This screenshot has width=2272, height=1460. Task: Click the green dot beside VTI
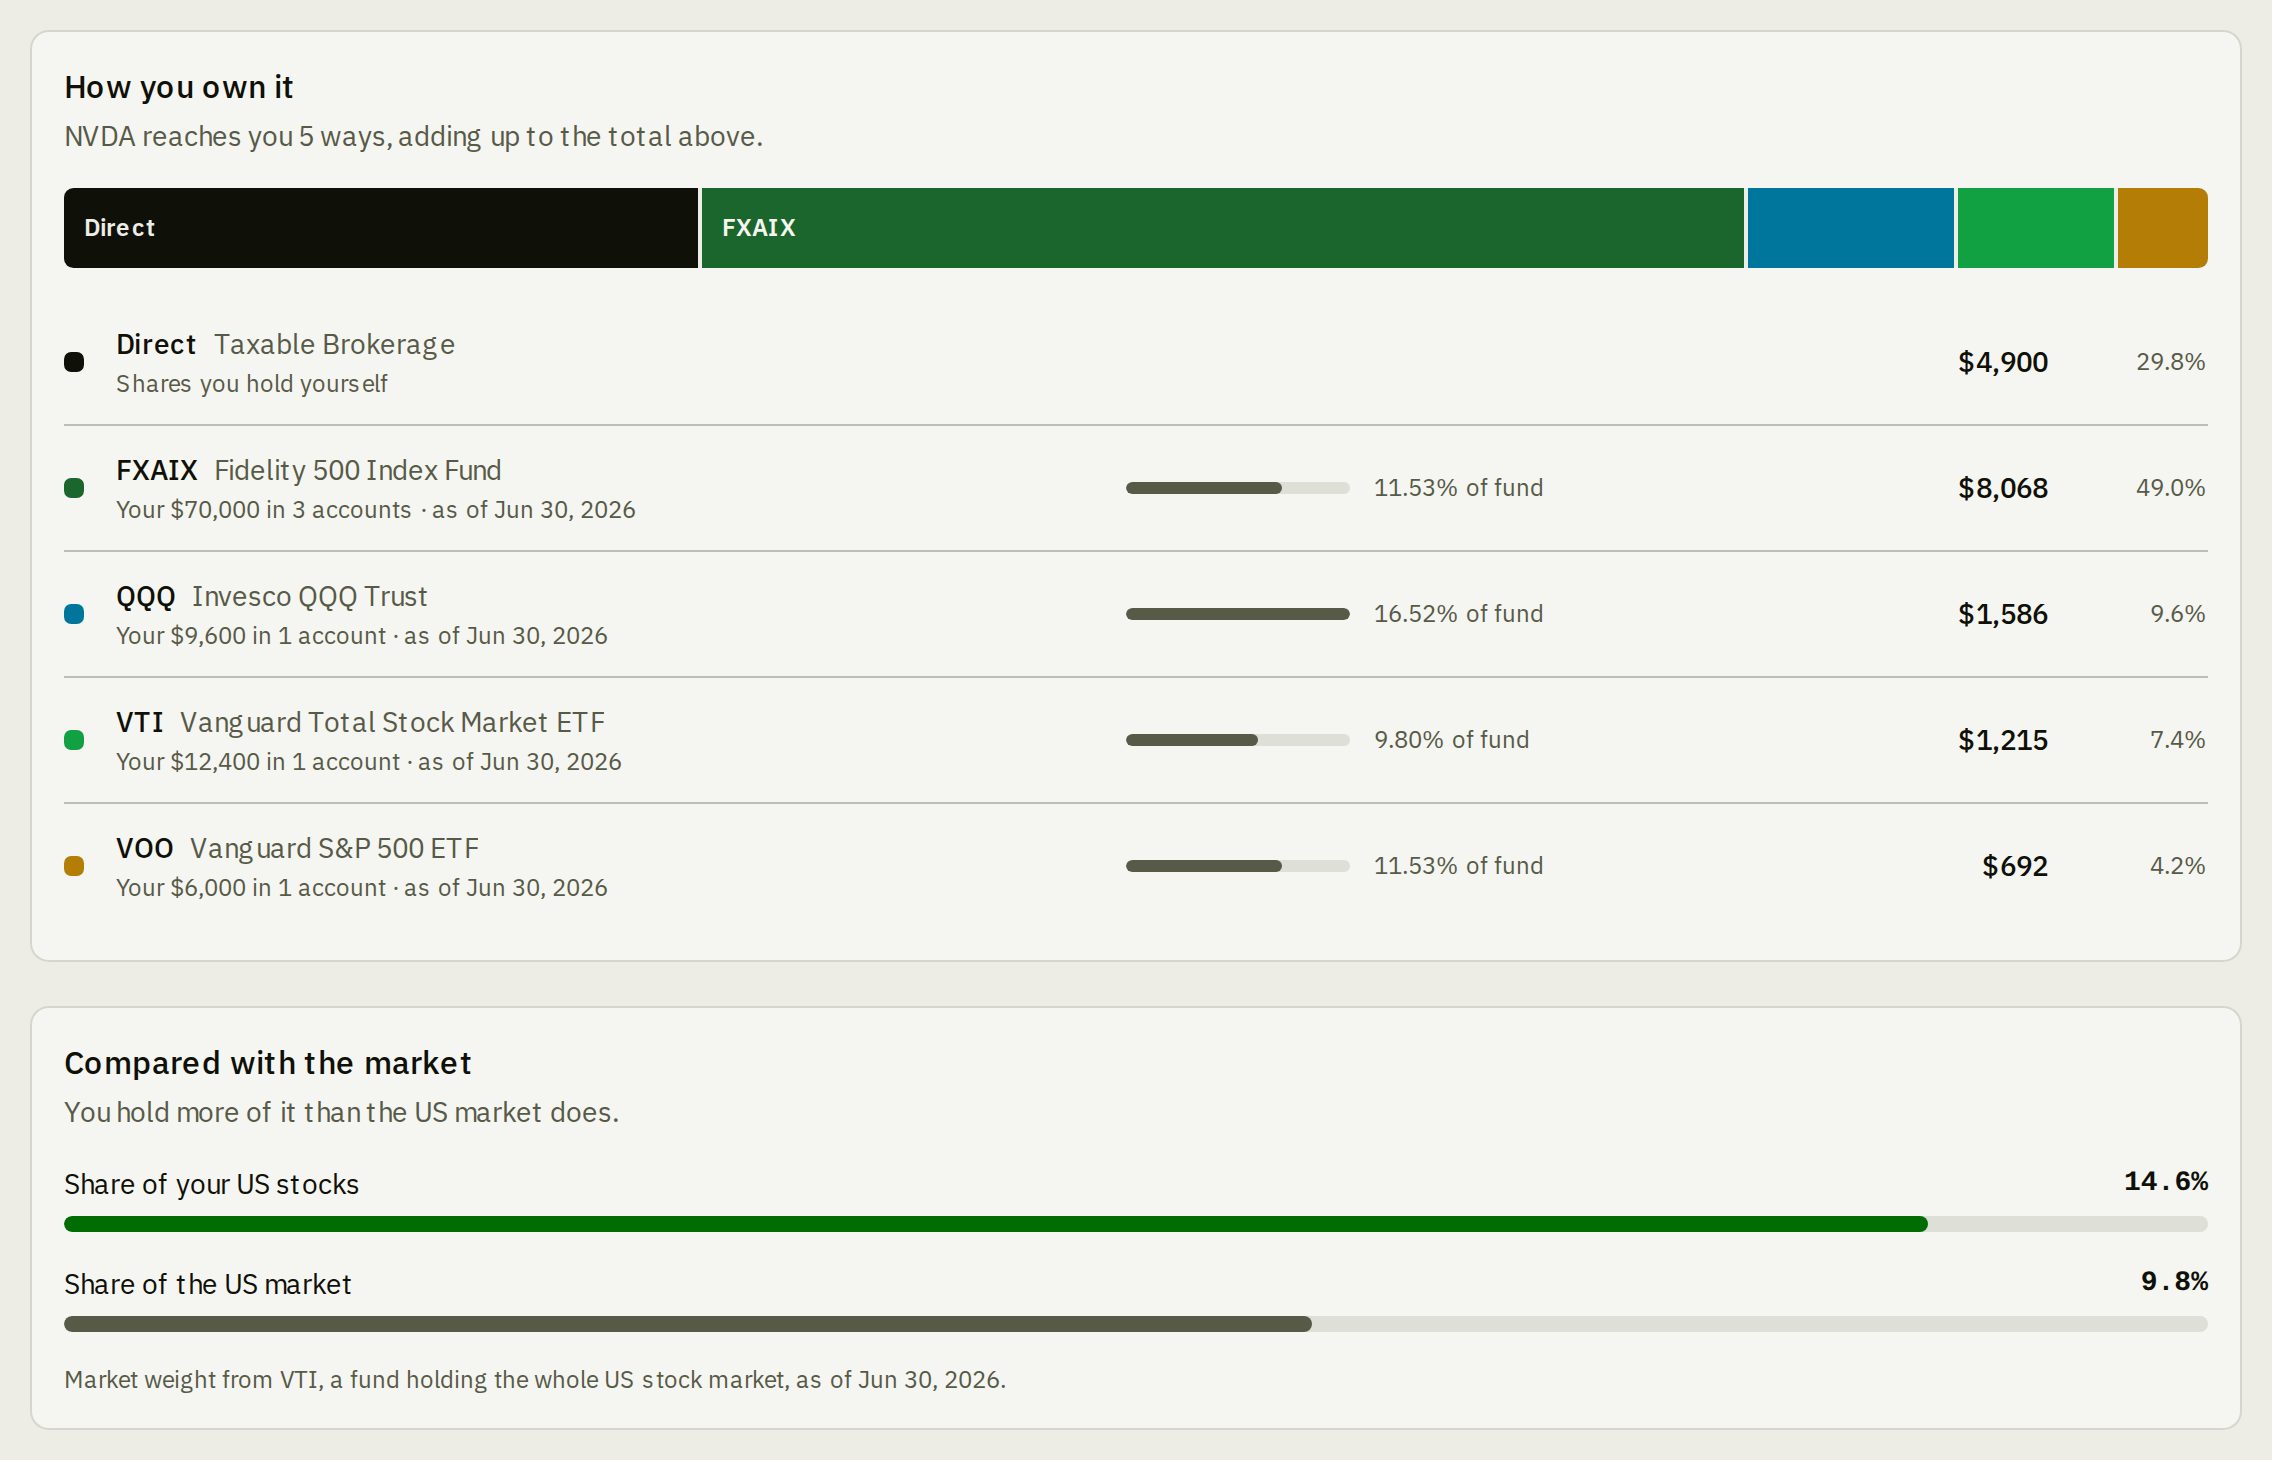[x=74, y=740]
